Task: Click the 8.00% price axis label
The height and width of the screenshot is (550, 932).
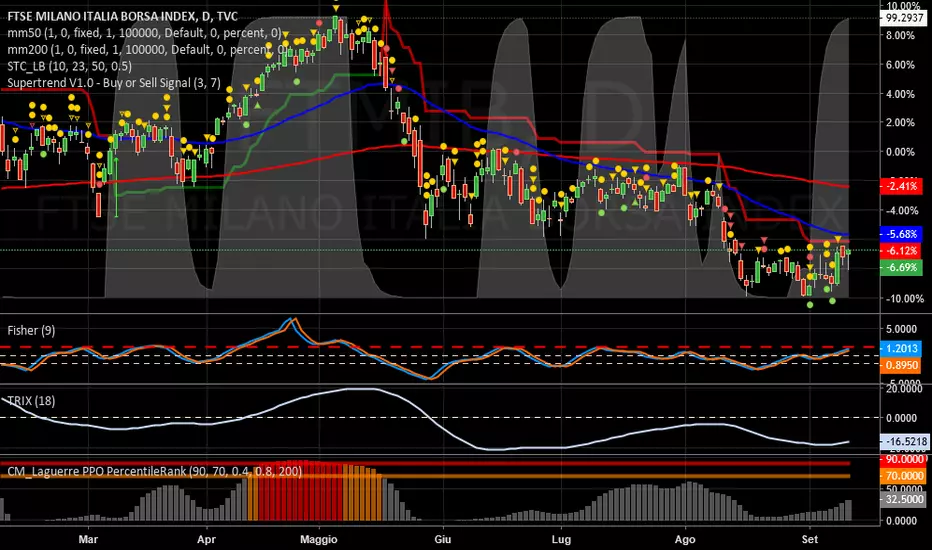Action: (x=900, y=35)
